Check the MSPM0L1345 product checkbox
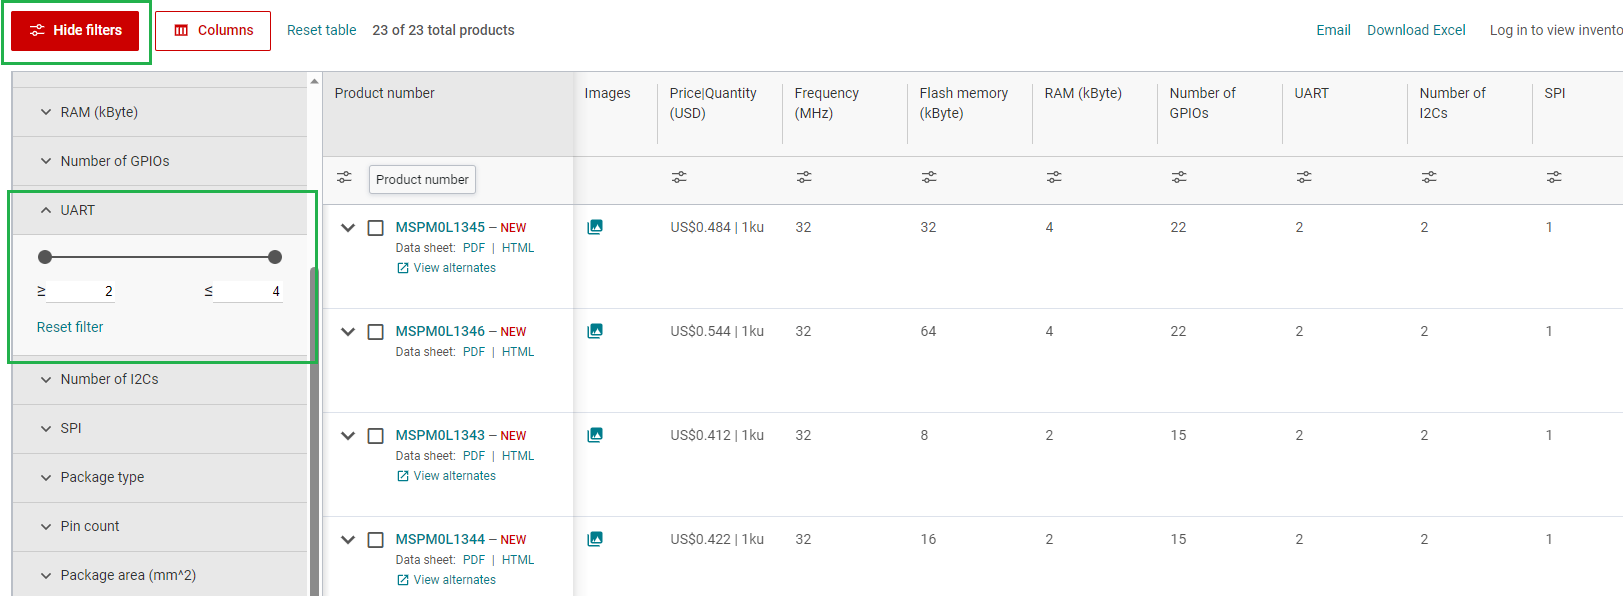 coord(376,228)
